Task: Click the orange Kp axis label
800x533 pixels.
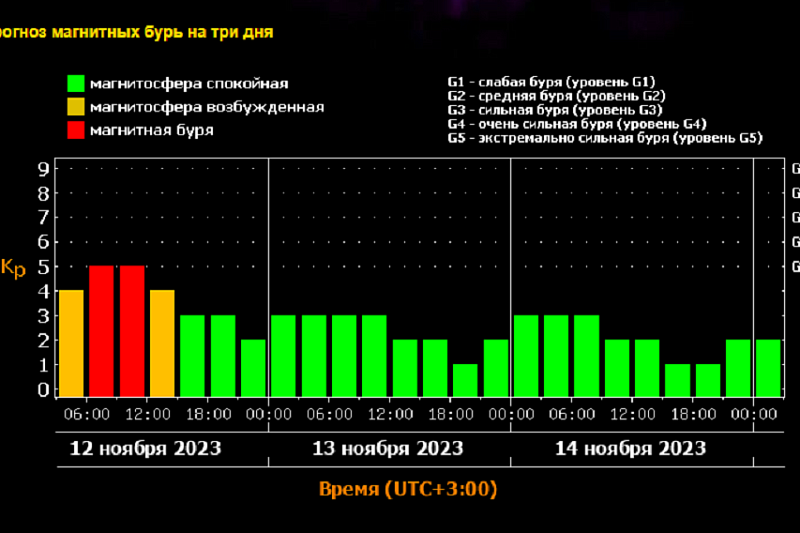Action: click(14, 268)
